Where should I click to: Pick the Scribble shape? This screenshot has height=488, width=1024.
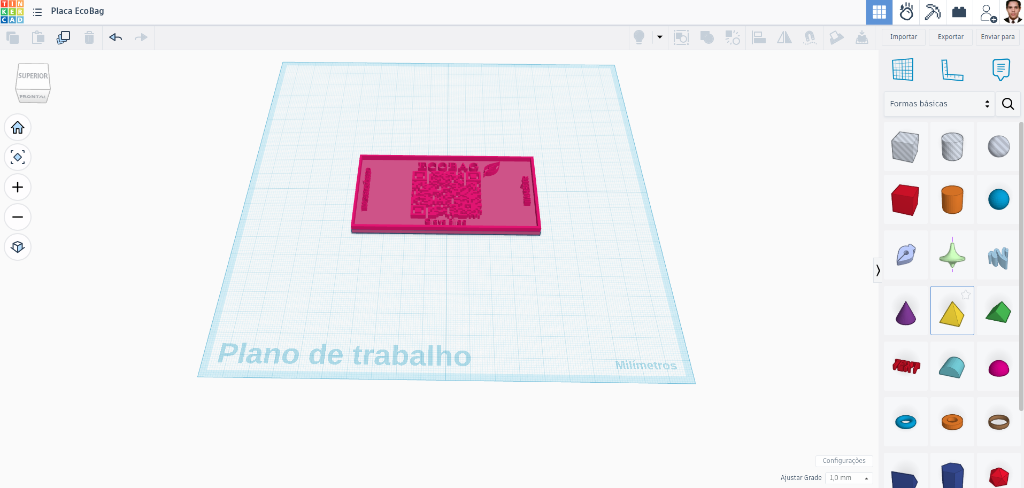point(905,255)
